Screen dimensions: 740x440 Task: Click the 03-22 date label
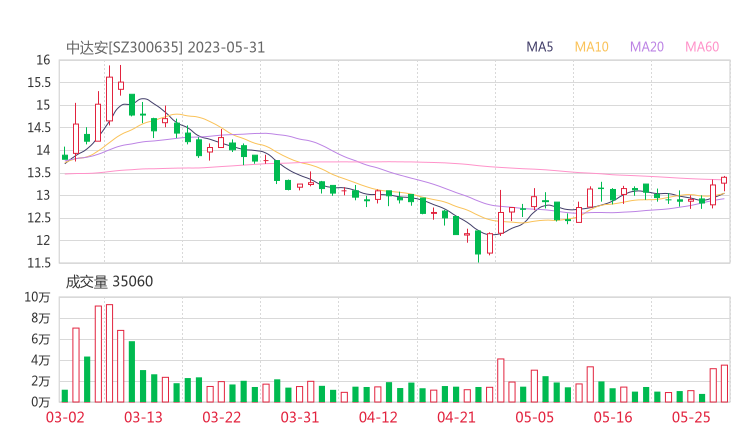(221, 417)
